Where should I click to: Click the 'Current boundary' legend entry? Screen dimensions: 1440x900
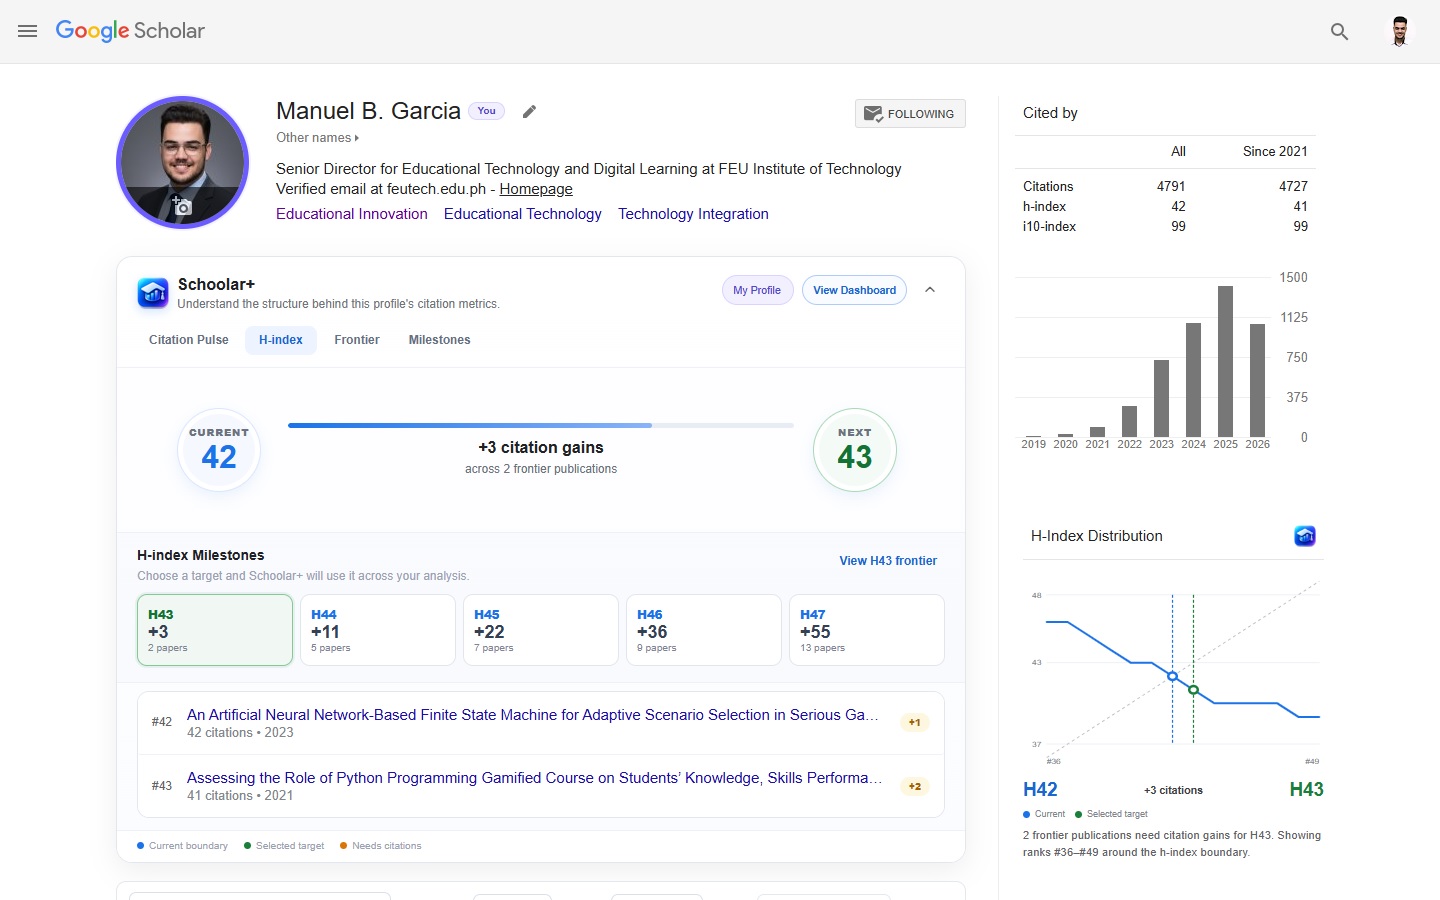[x=182, y=846]
